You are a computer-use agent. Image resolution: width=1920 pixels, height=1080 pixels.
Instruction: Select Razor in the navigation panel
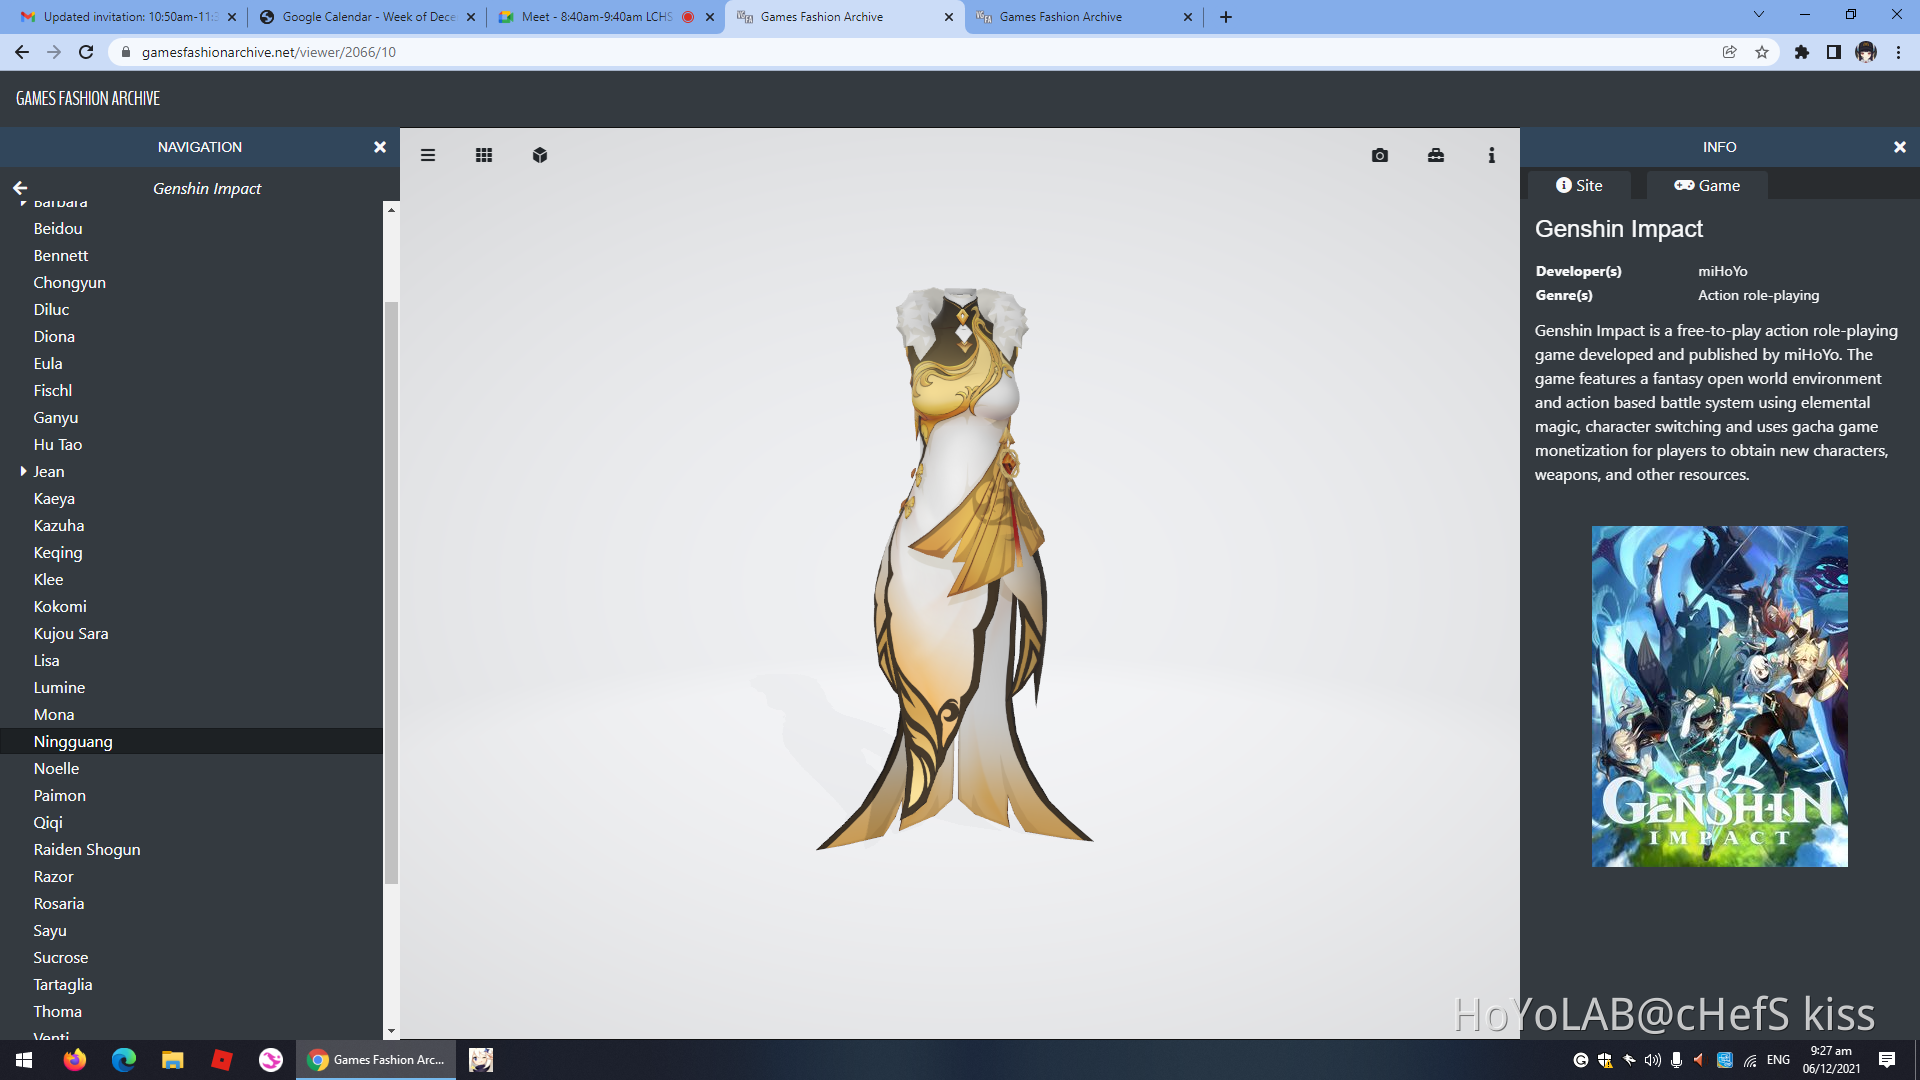54,877
